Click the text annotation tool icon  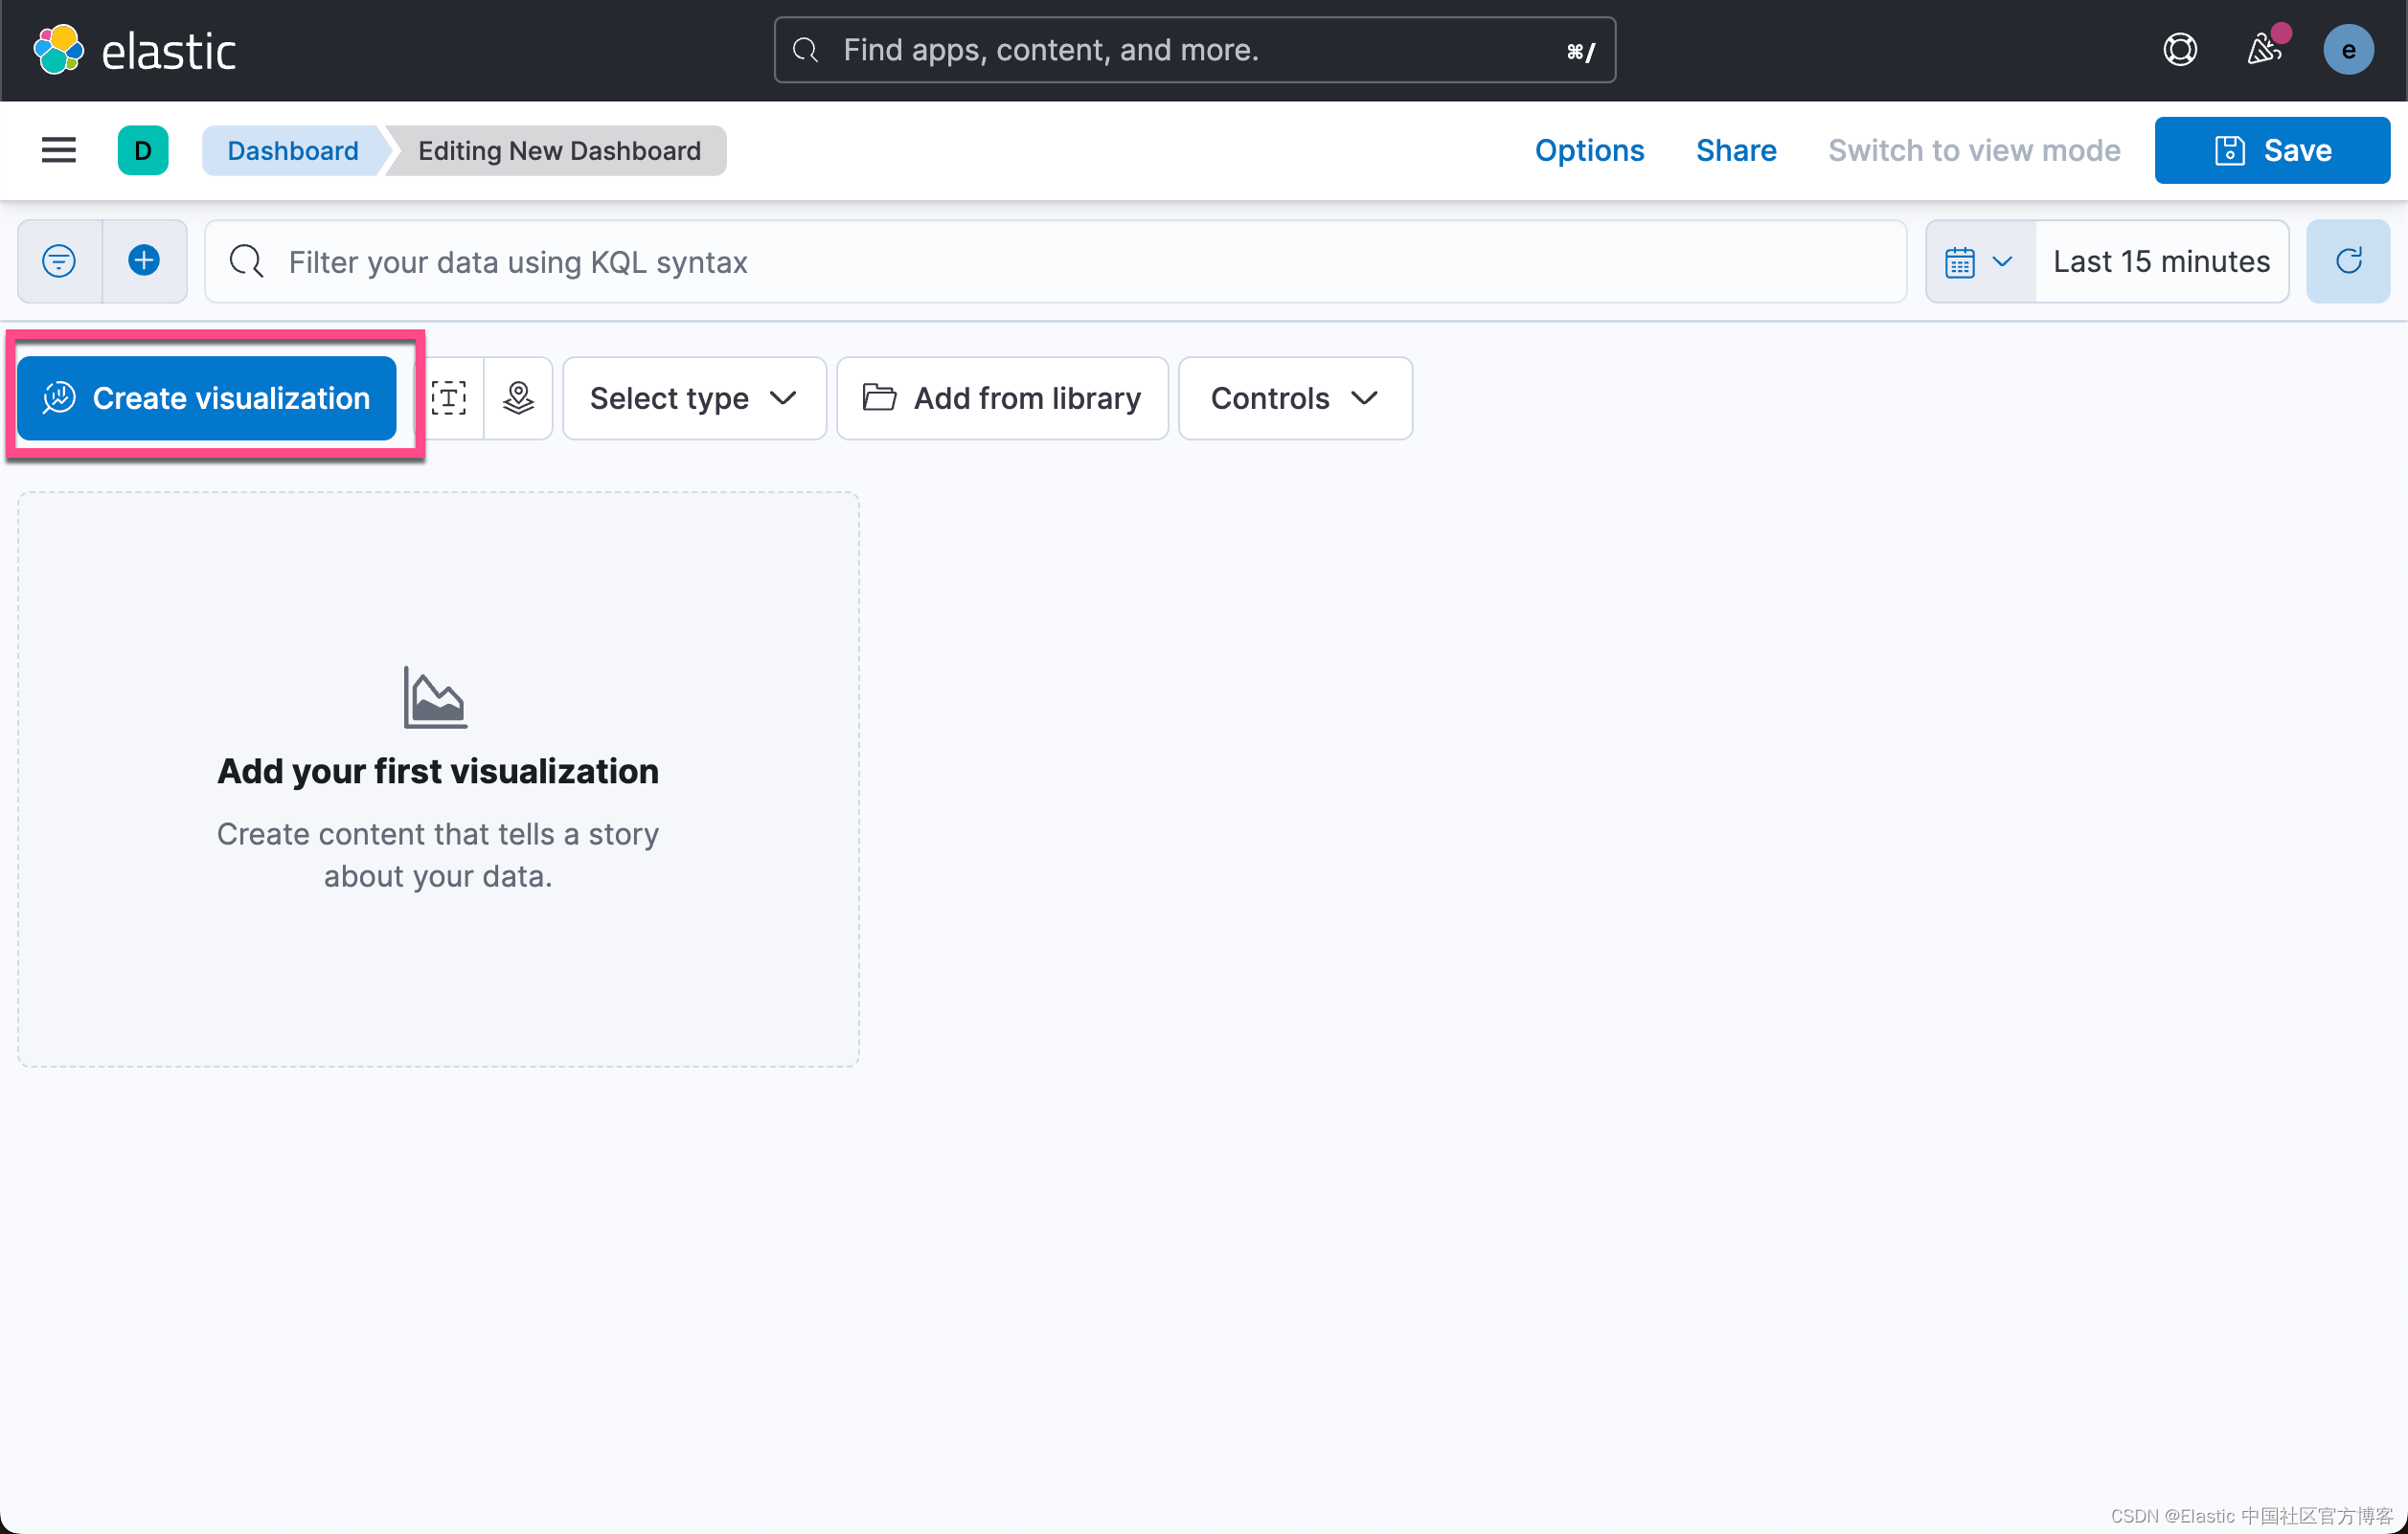(449, 396)
